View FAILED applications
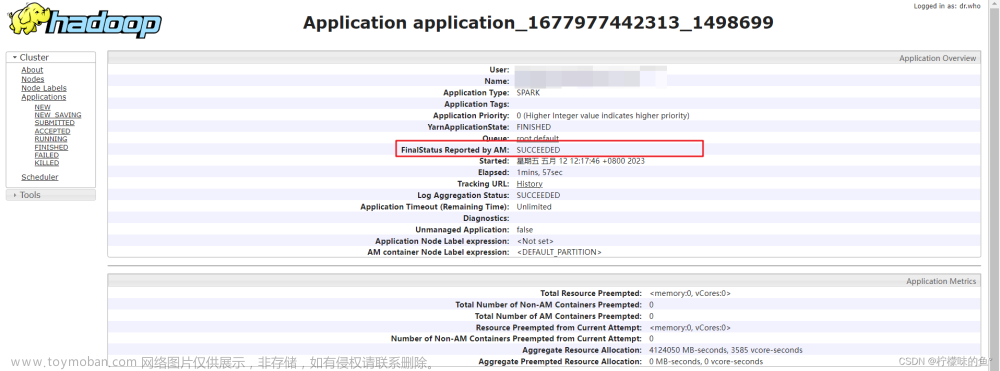This screenshot has height=371, width=1000. tap(47, 156)
